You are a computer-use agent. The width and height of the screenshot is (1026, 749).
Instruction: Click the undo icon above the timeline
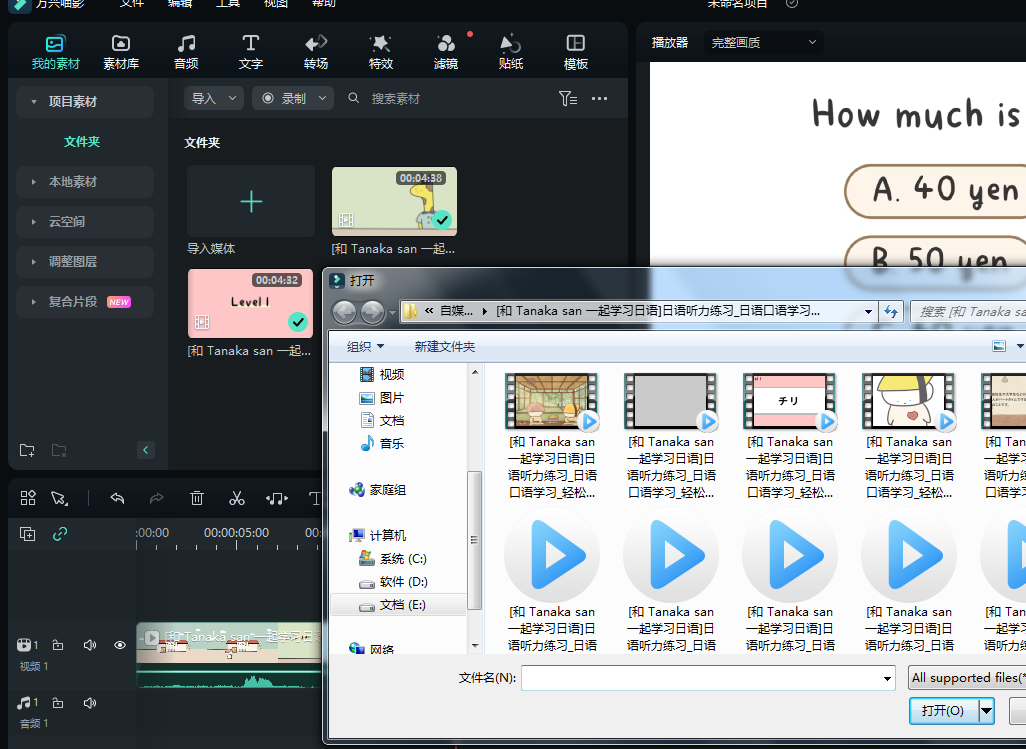pos(117,497)
